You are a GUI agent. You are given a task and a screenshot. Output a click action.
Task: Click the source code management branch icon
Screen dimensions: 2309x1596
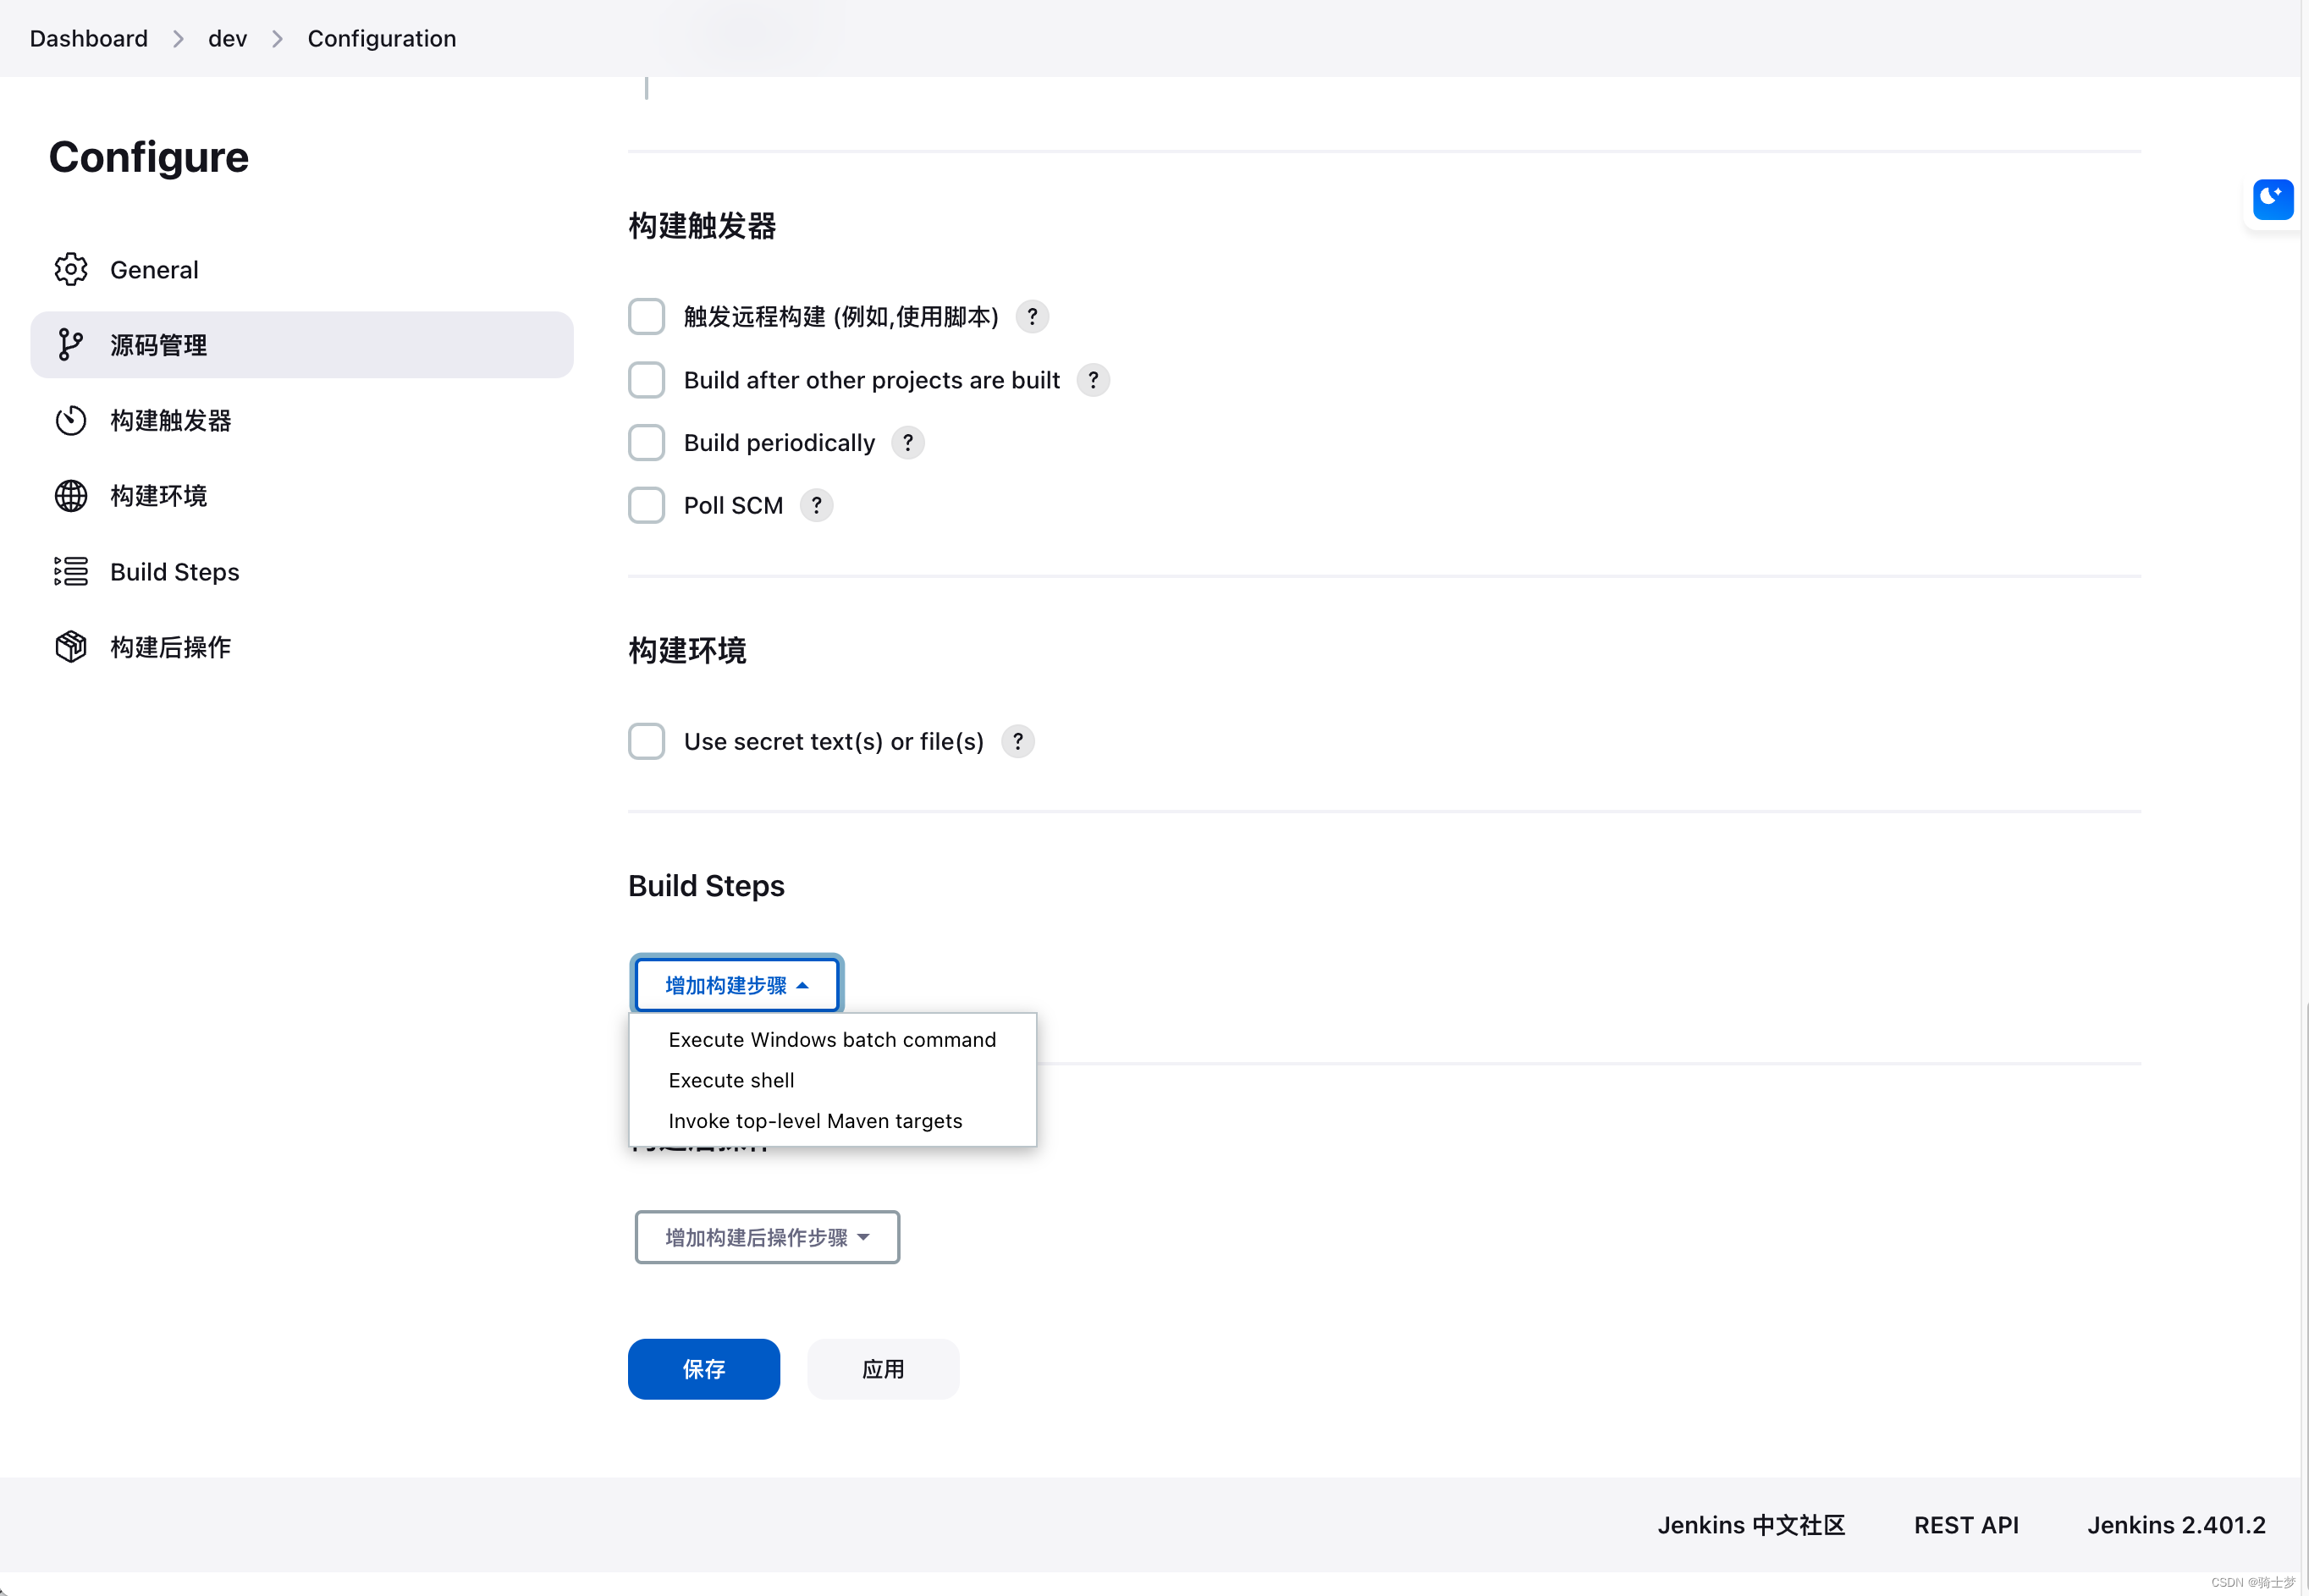point(71,345)
